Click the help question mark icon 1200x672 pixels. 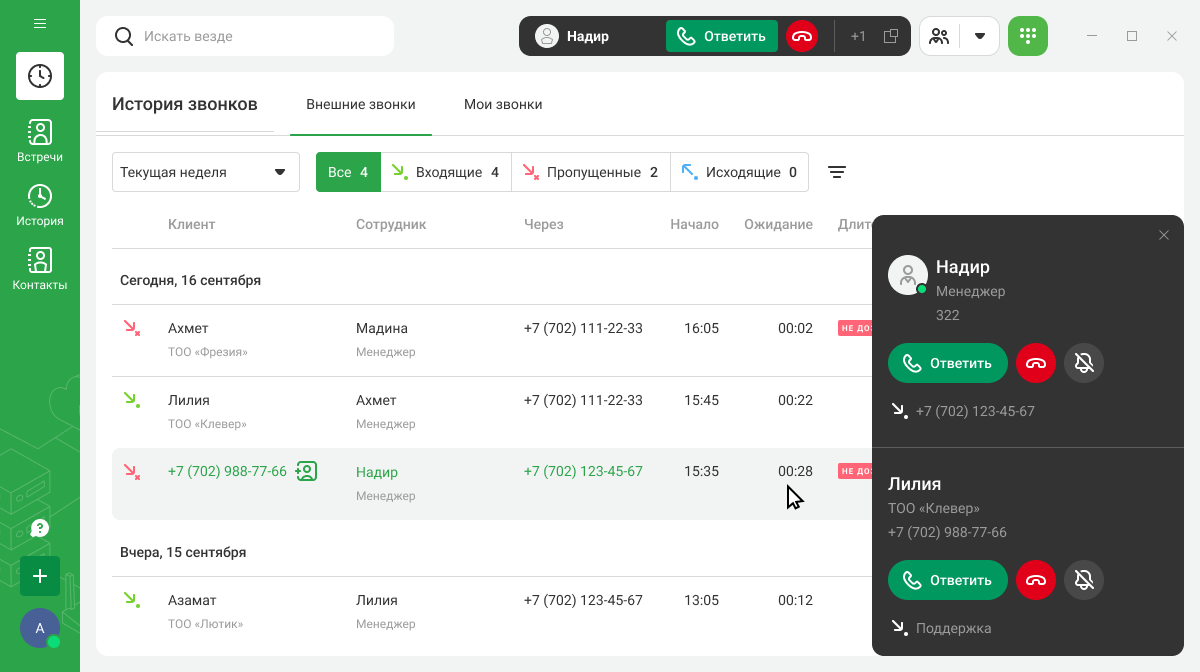pyautogui.click(x=40, y=528)
